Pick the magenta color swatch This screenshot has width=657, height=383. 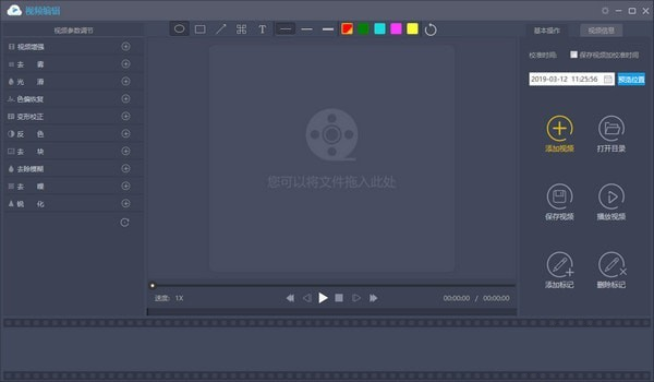396,29
